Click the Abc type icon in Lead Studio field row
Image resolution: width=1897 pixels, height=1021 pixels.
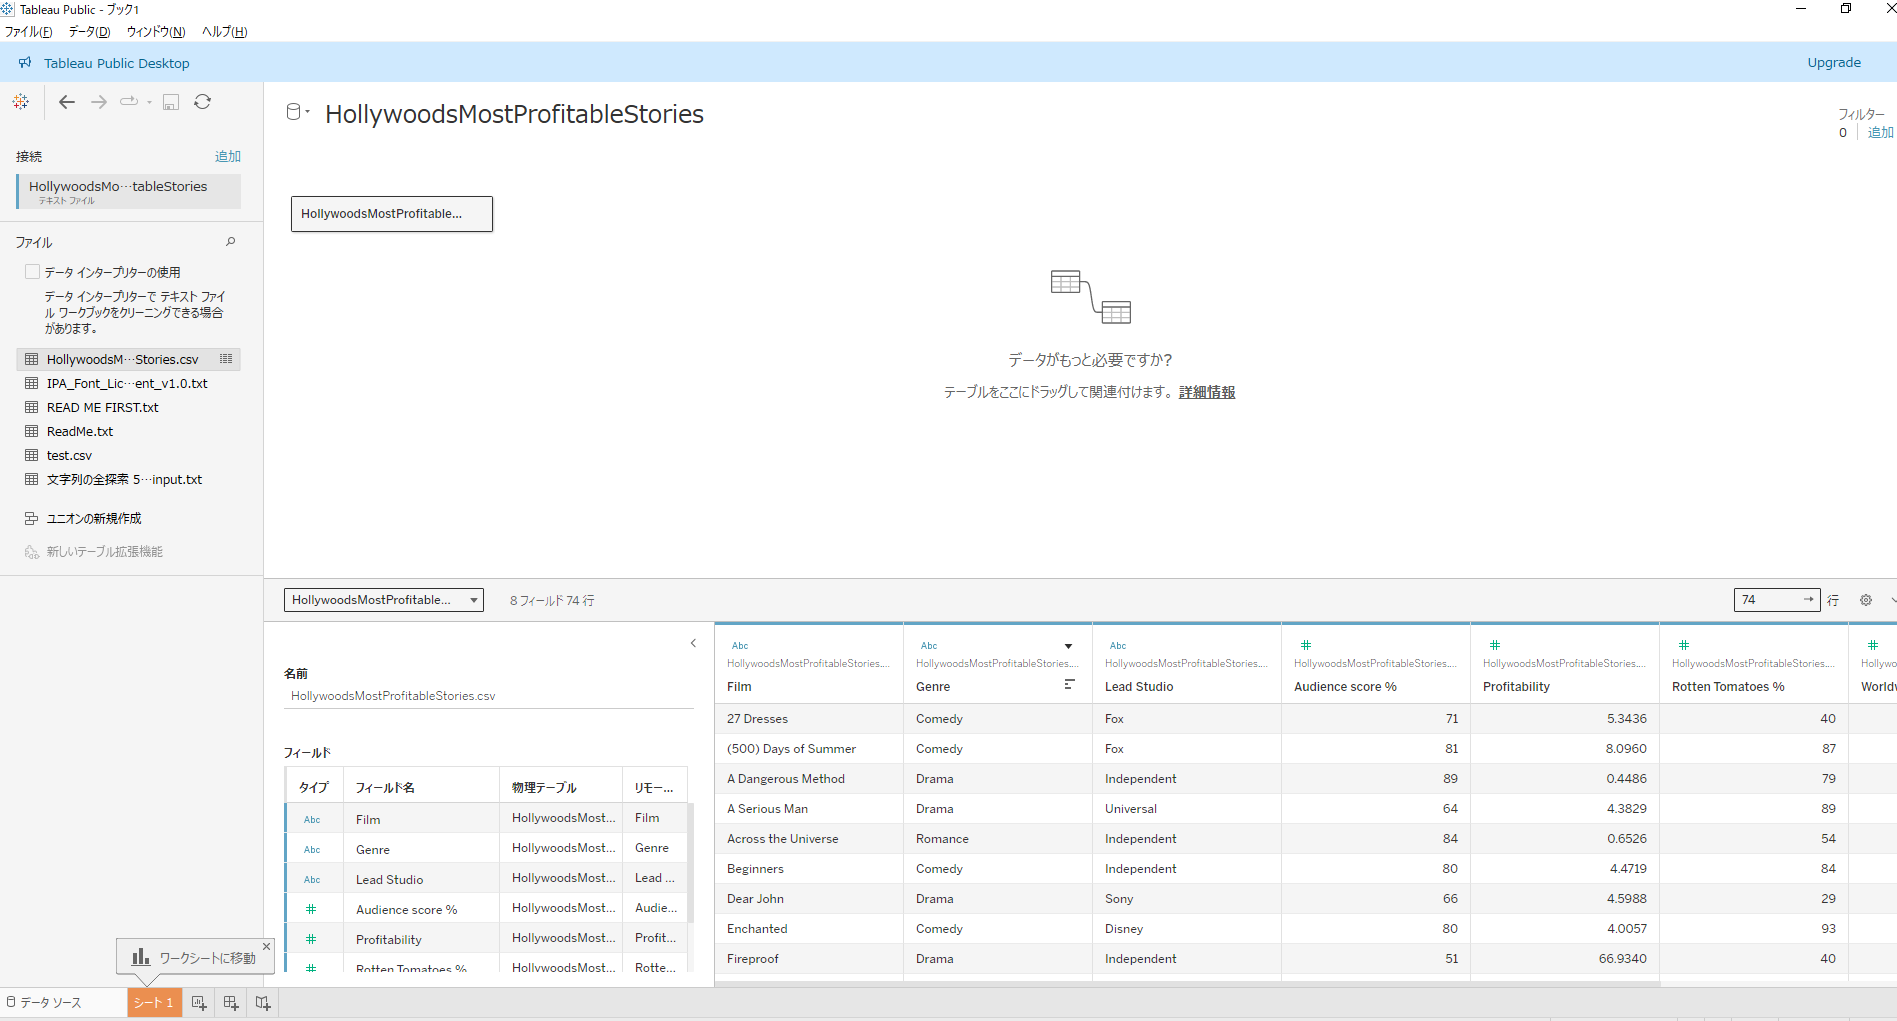(x=312, y=880)
